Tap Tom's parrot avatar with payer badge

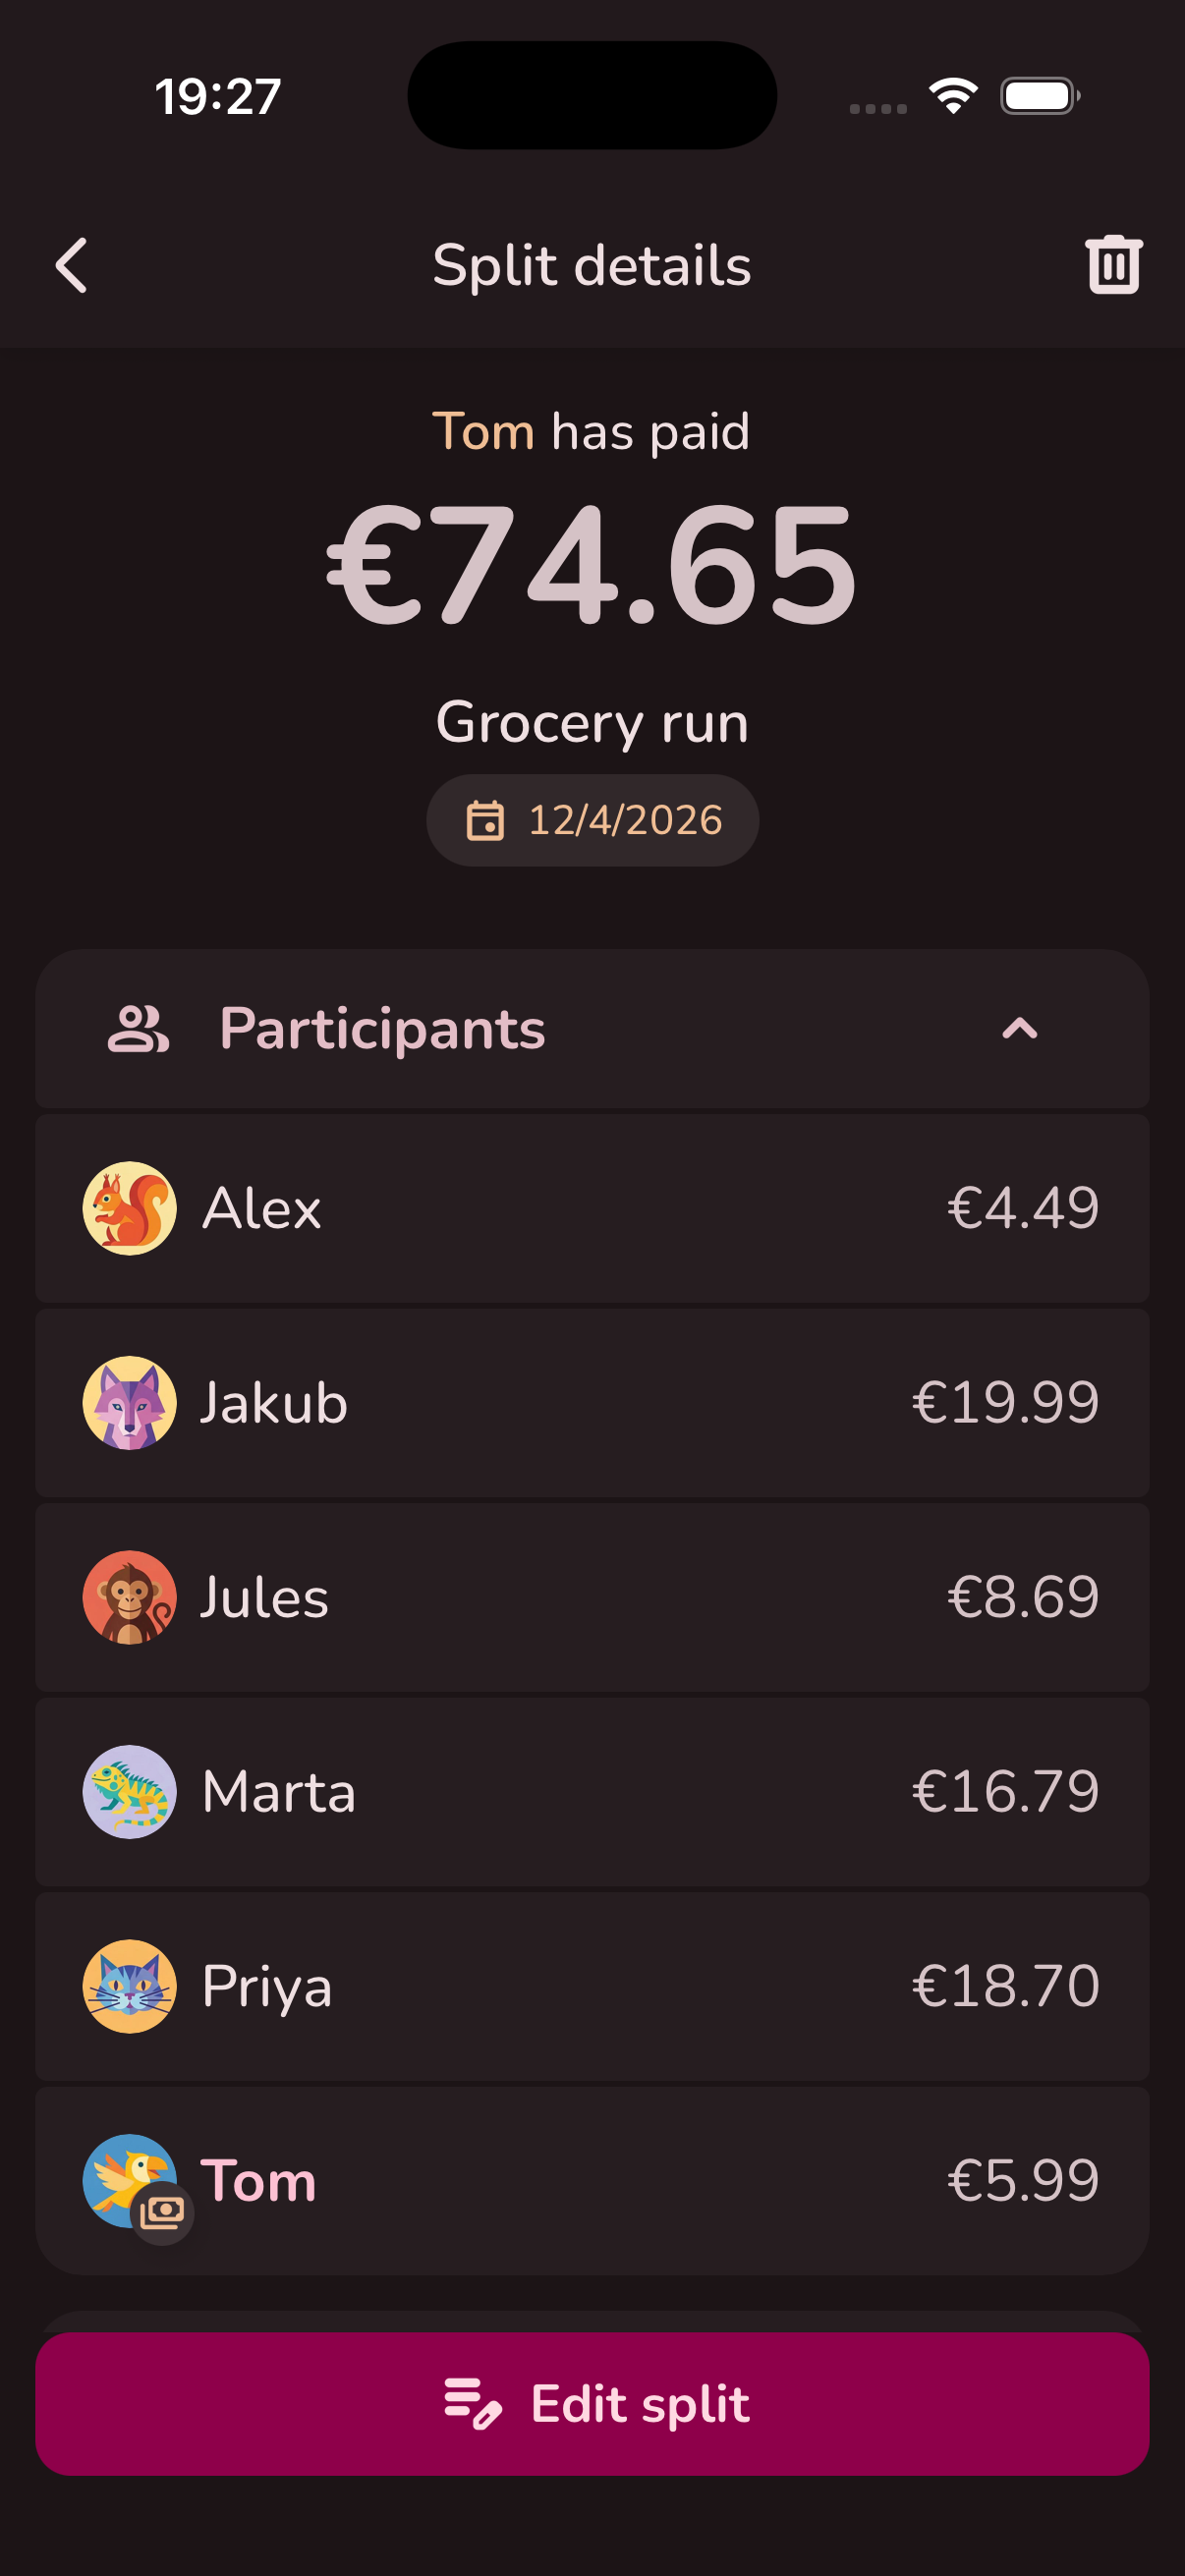click(130, 2181)
